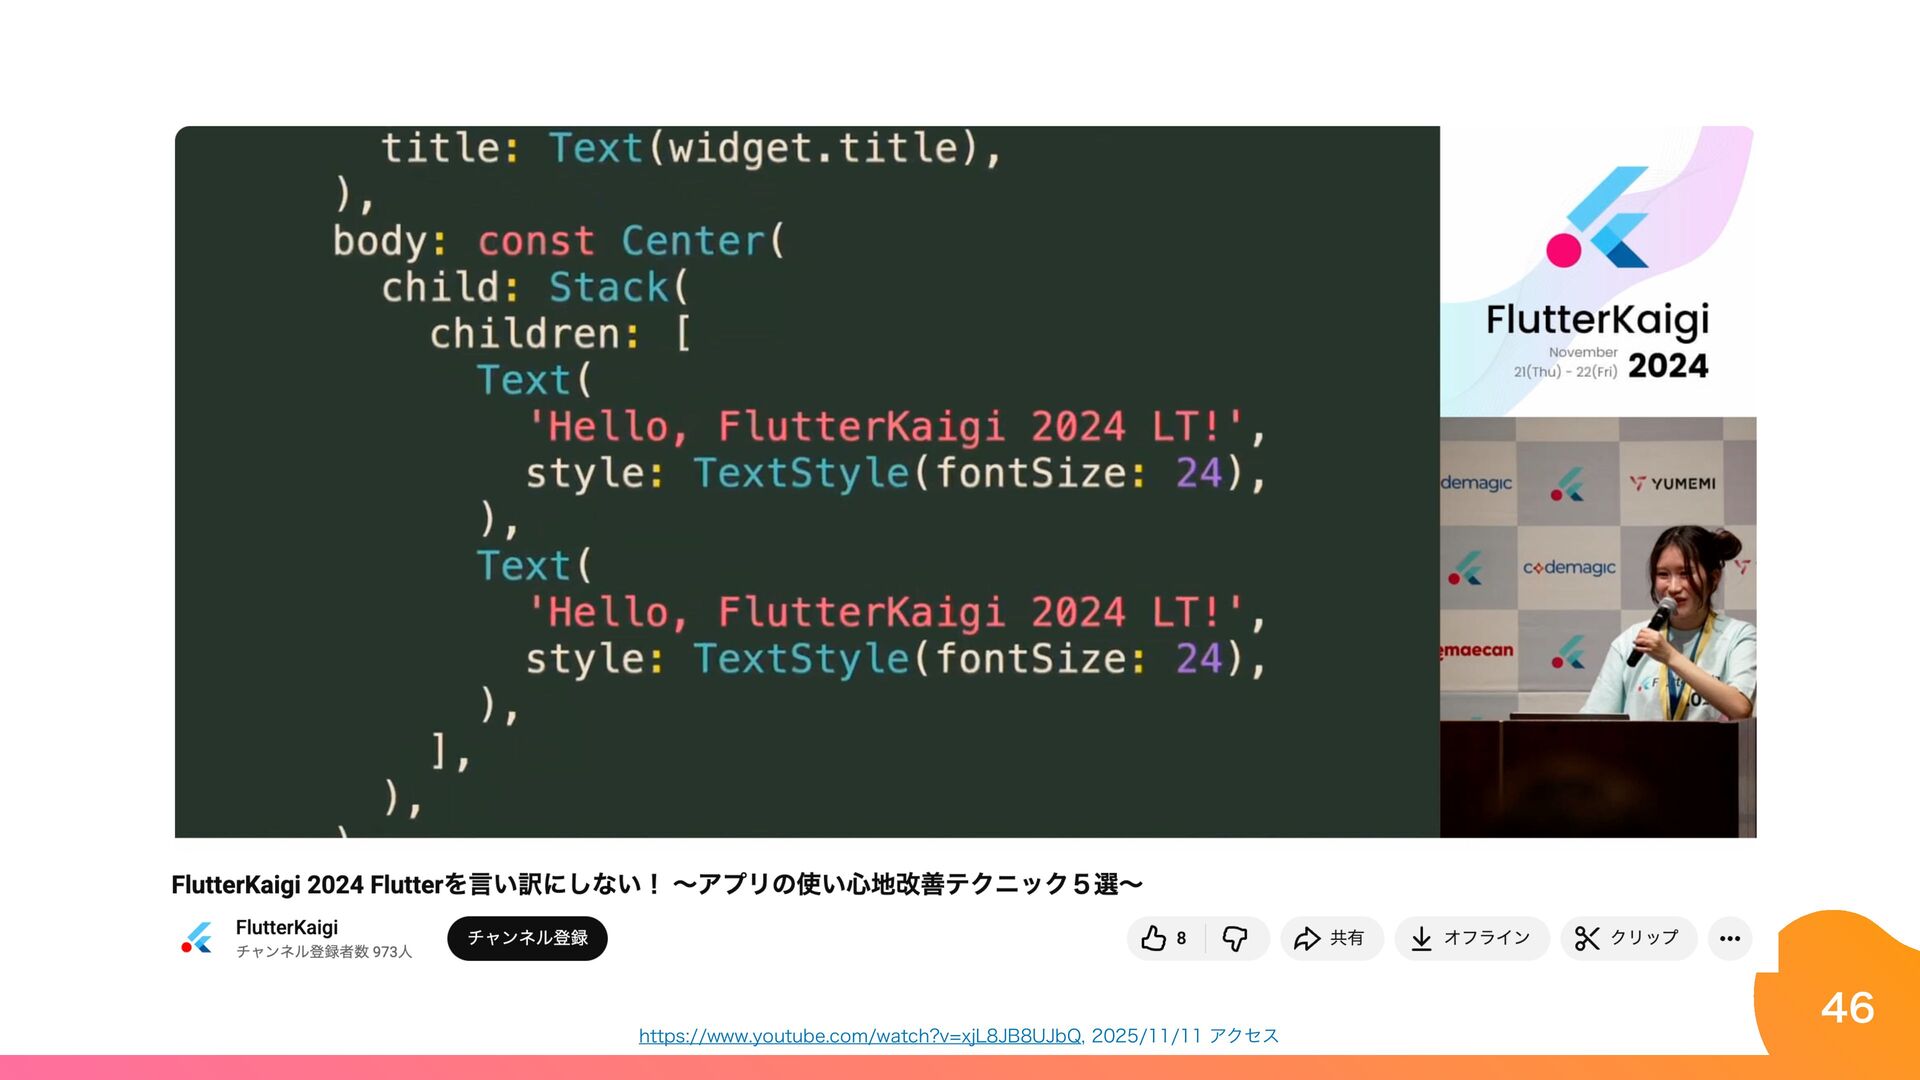
Task: Click the FlutterKaigi channel name
Action: click(287, 927)
